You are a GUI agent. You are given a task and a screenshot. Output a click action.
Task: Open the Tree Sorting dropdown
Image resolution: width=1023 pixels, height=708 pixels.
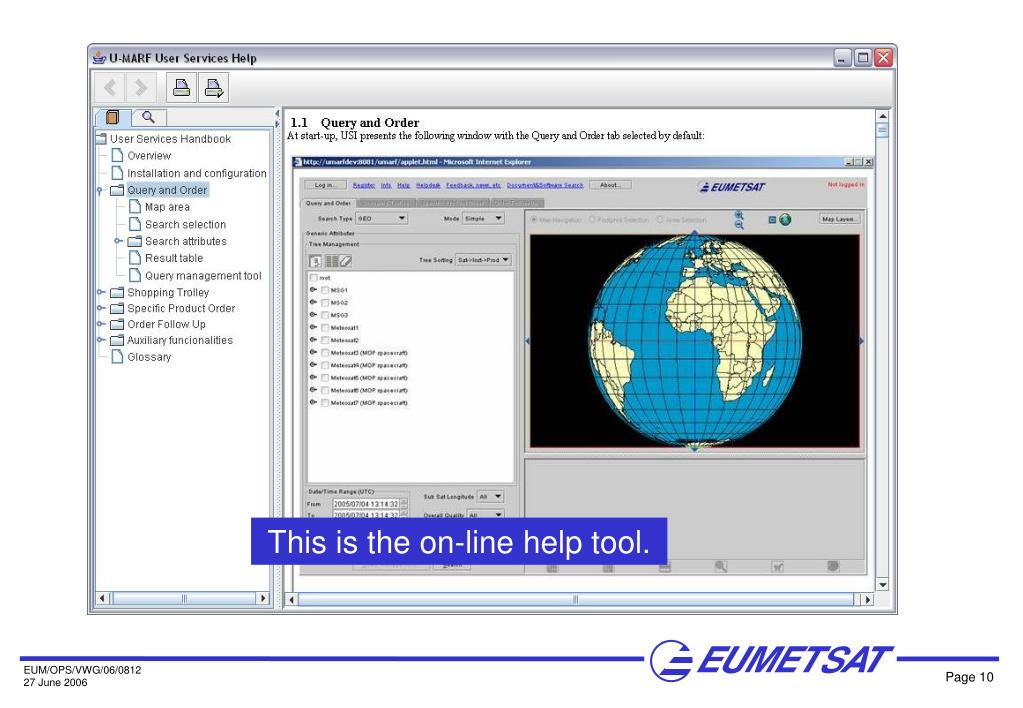pos(483,260)
